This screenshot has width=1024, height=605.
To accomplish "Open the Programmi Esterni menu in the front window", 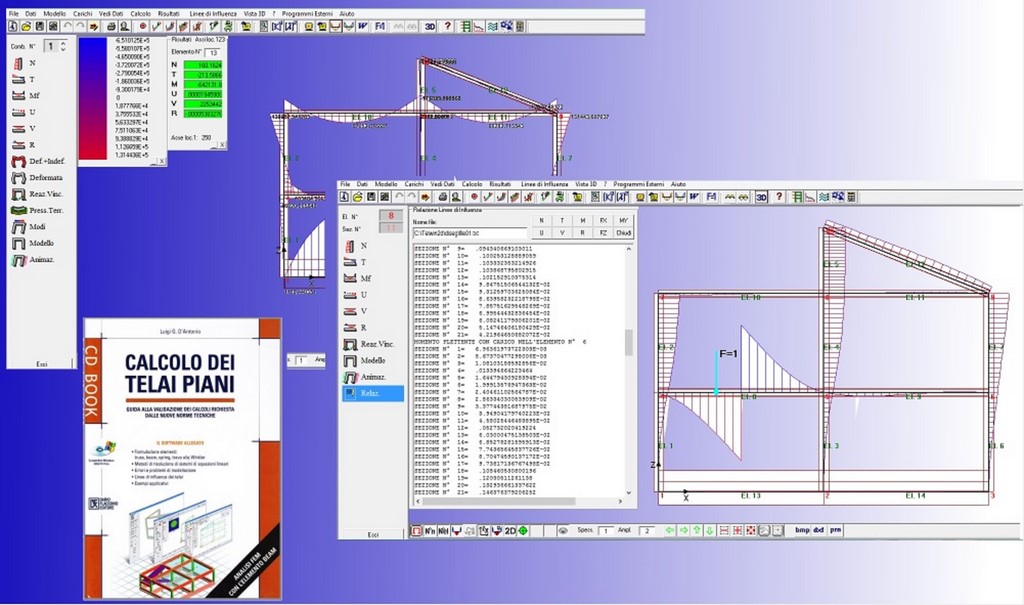I will pyautogui.click(x=638, y=184).
